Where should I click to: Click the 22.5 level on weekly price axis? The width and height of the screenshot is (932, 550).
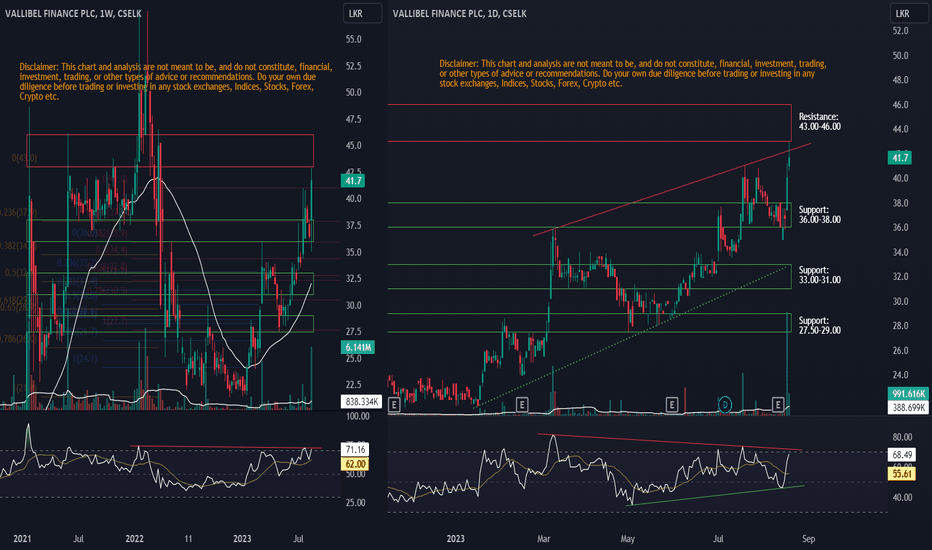pos(354,385)
